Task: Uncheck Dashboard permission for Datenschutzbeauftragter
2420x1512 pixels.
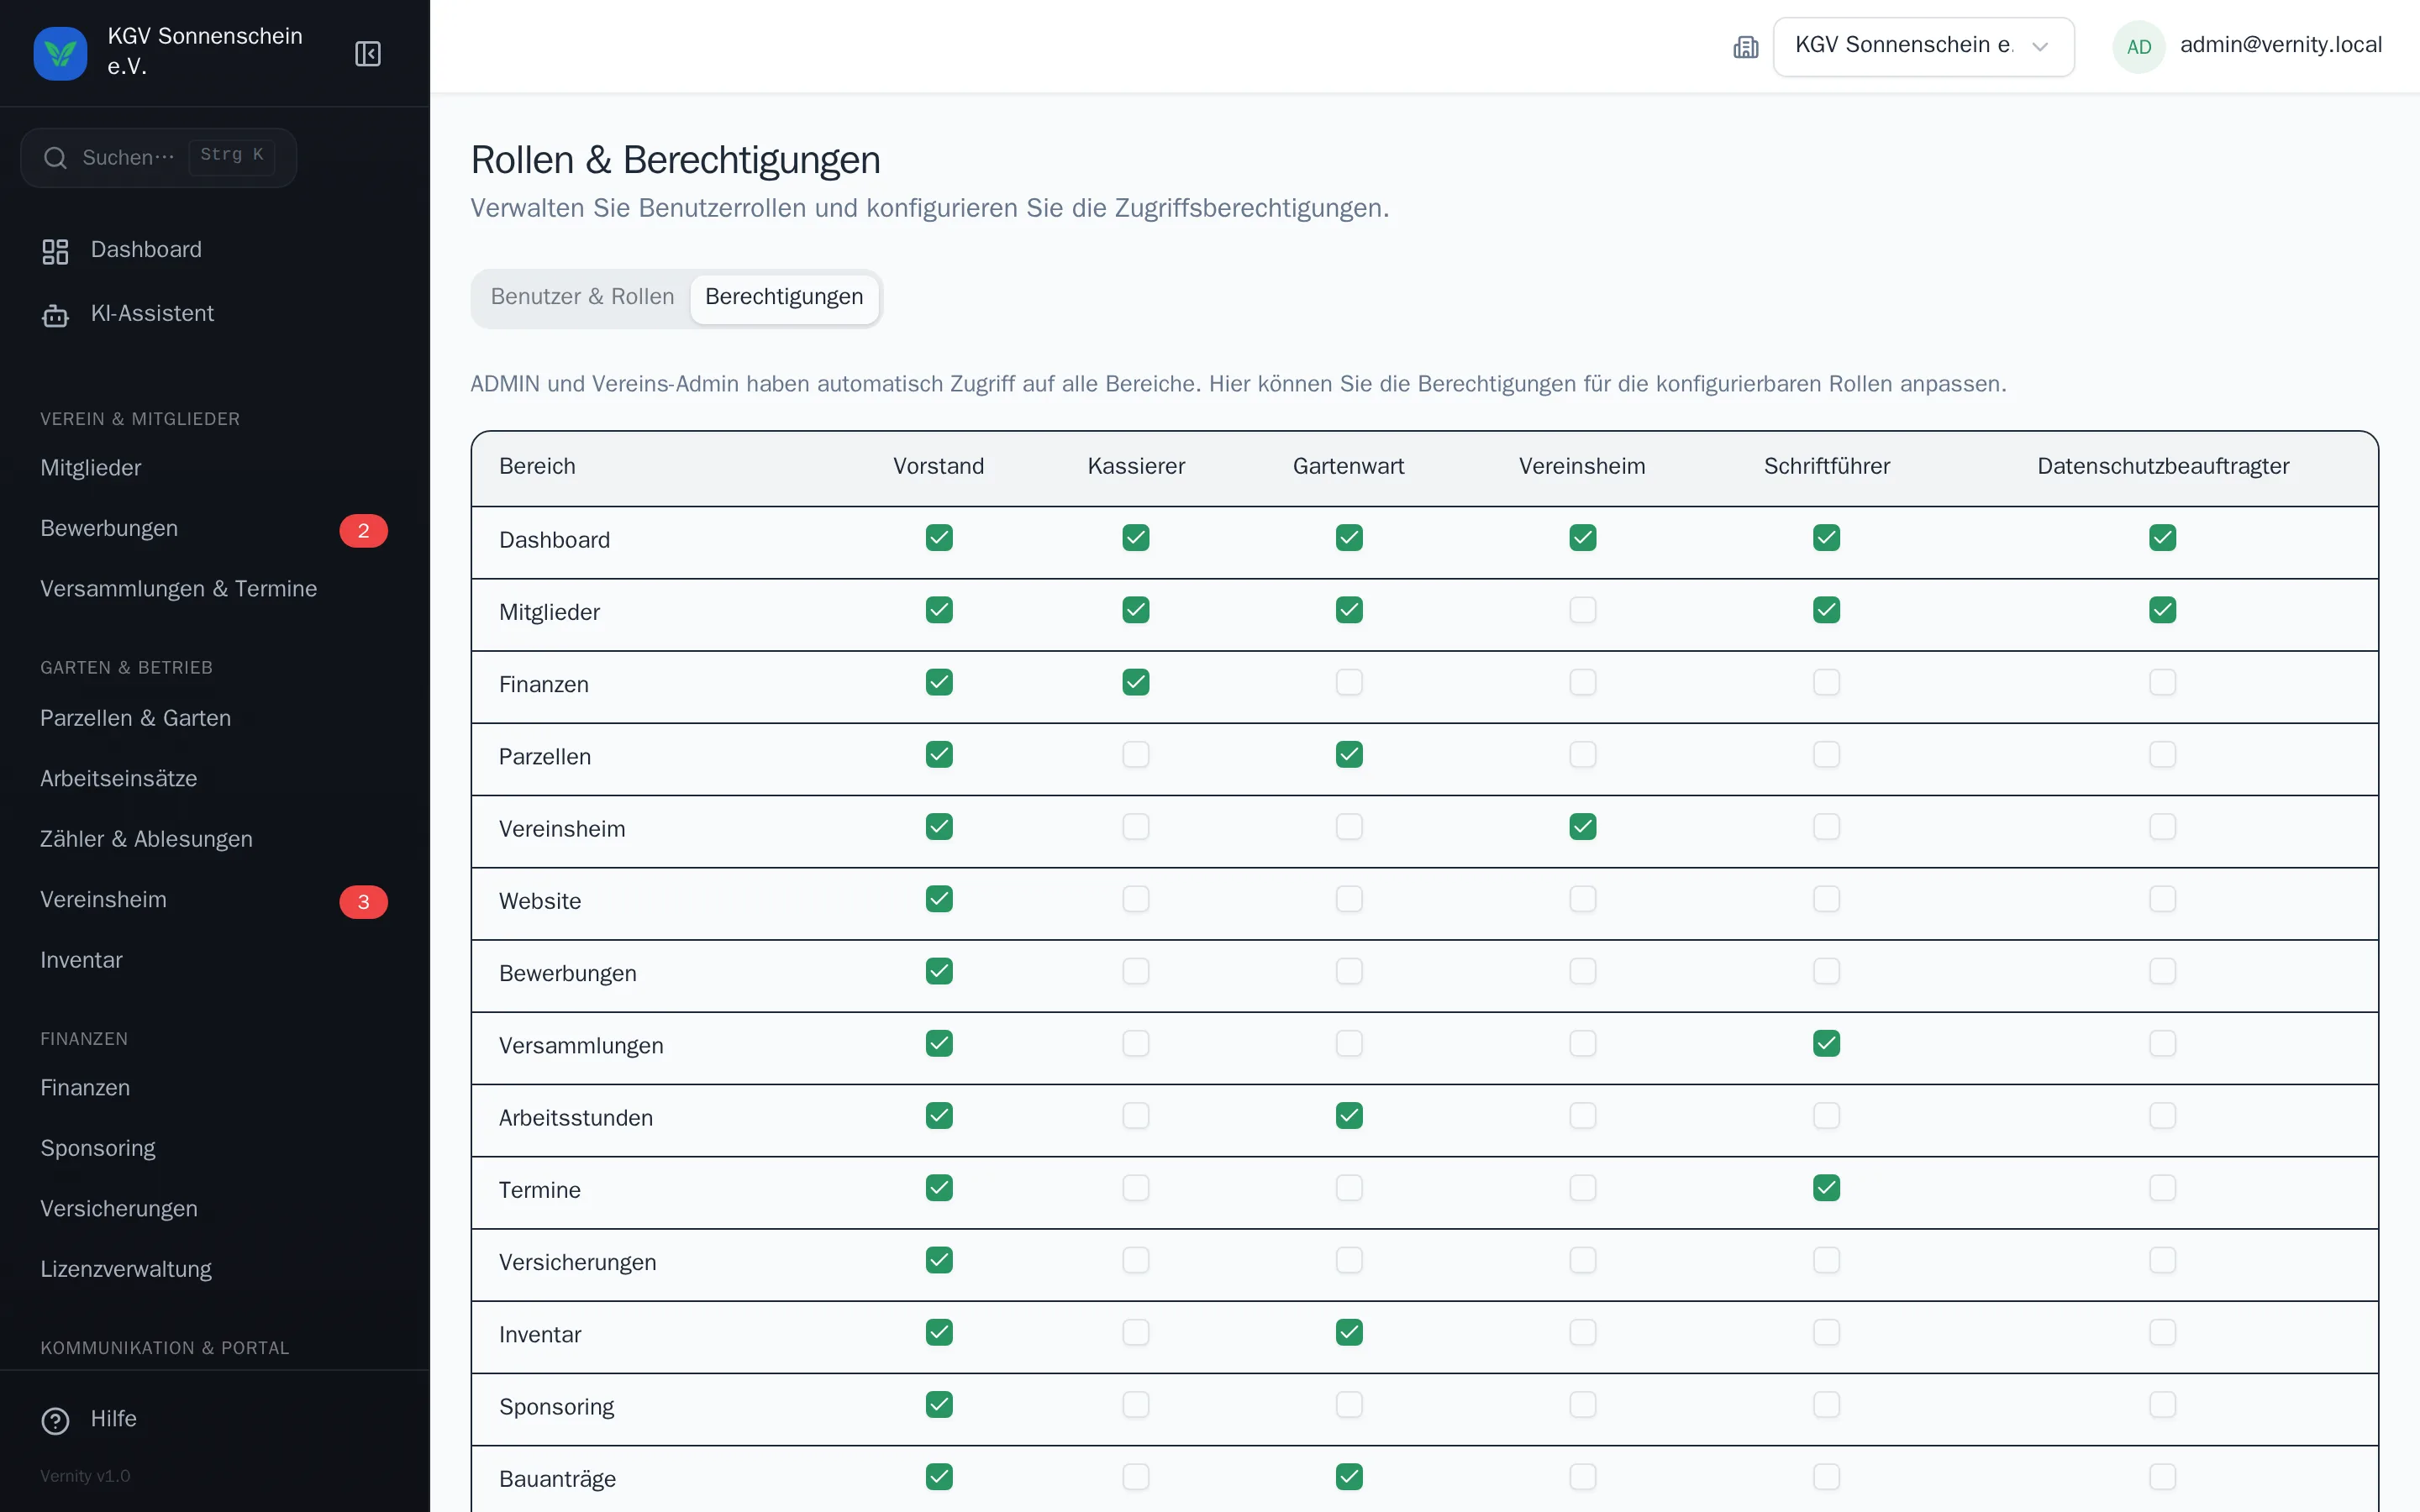Action: tap(2163, 538)
